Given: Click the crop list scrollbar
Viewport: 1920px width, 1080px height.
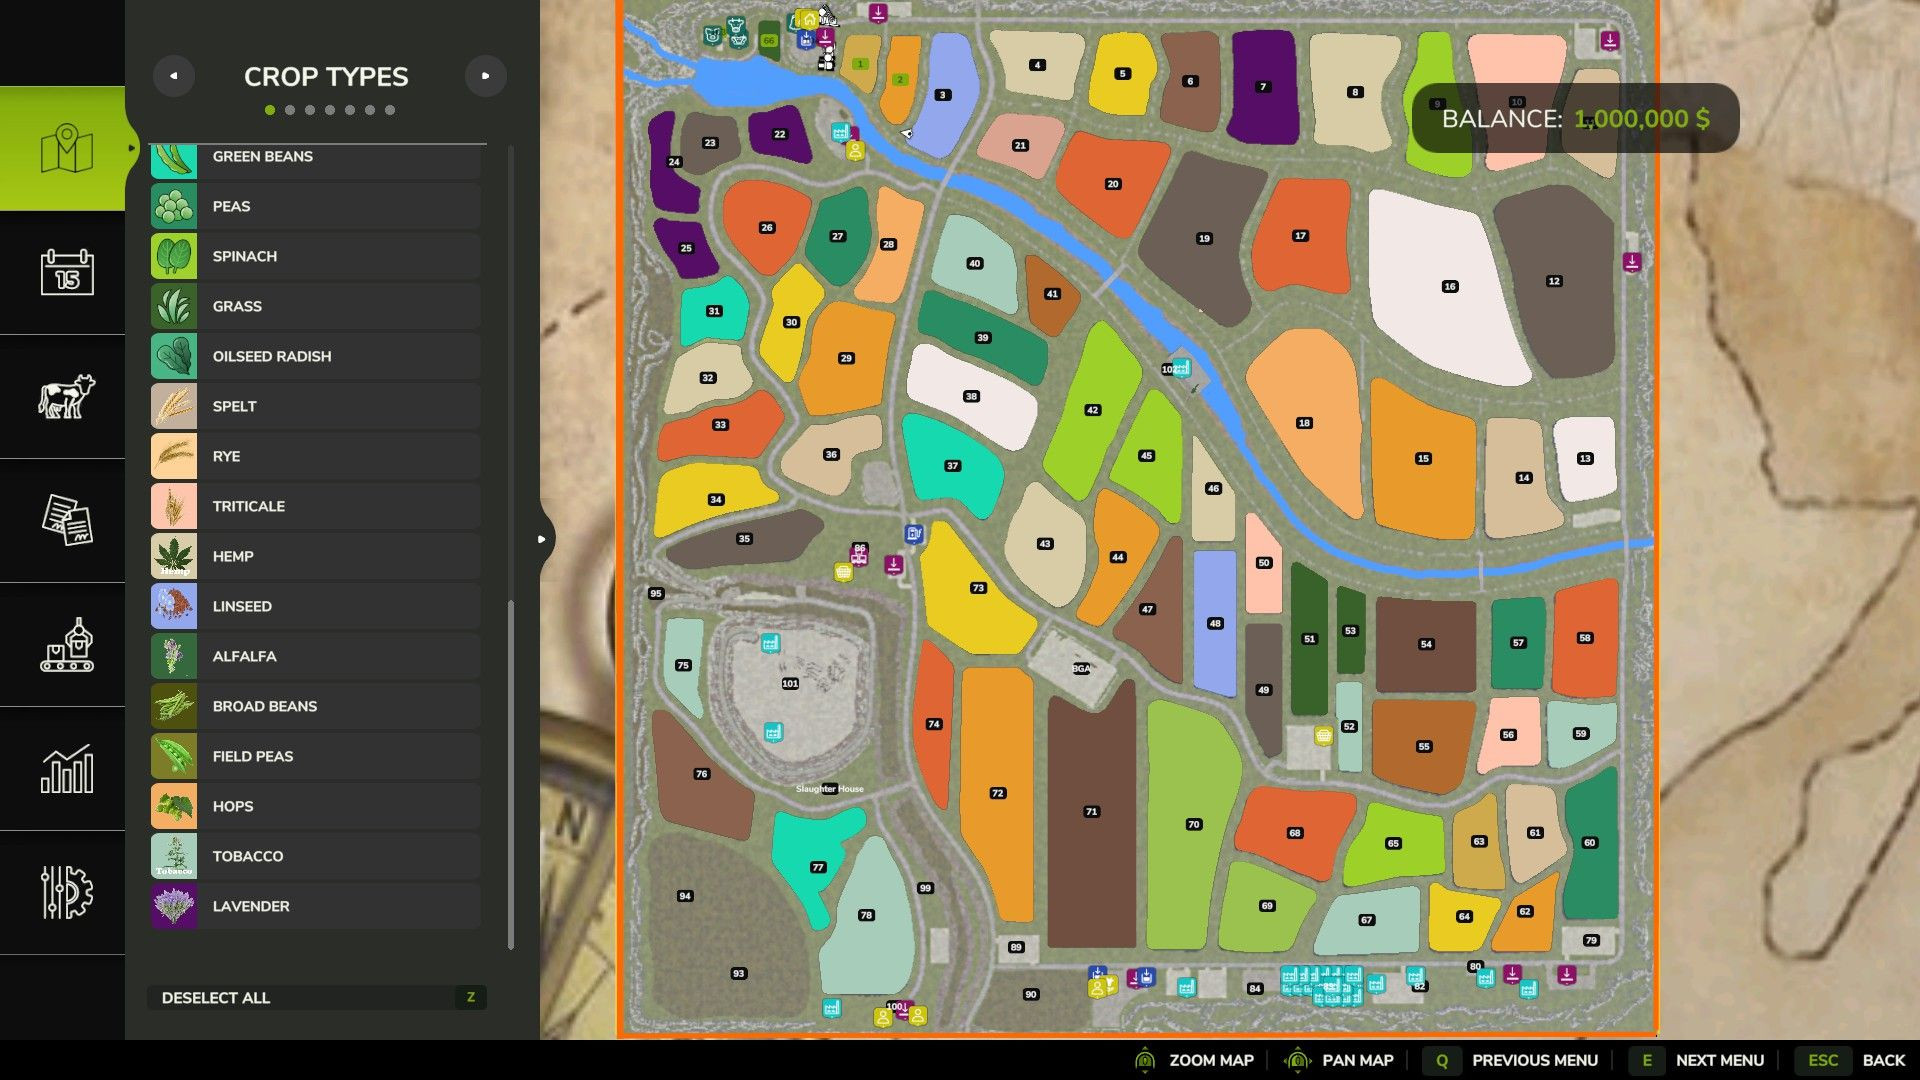Looking at the screenshot, I should pos(511,774).
